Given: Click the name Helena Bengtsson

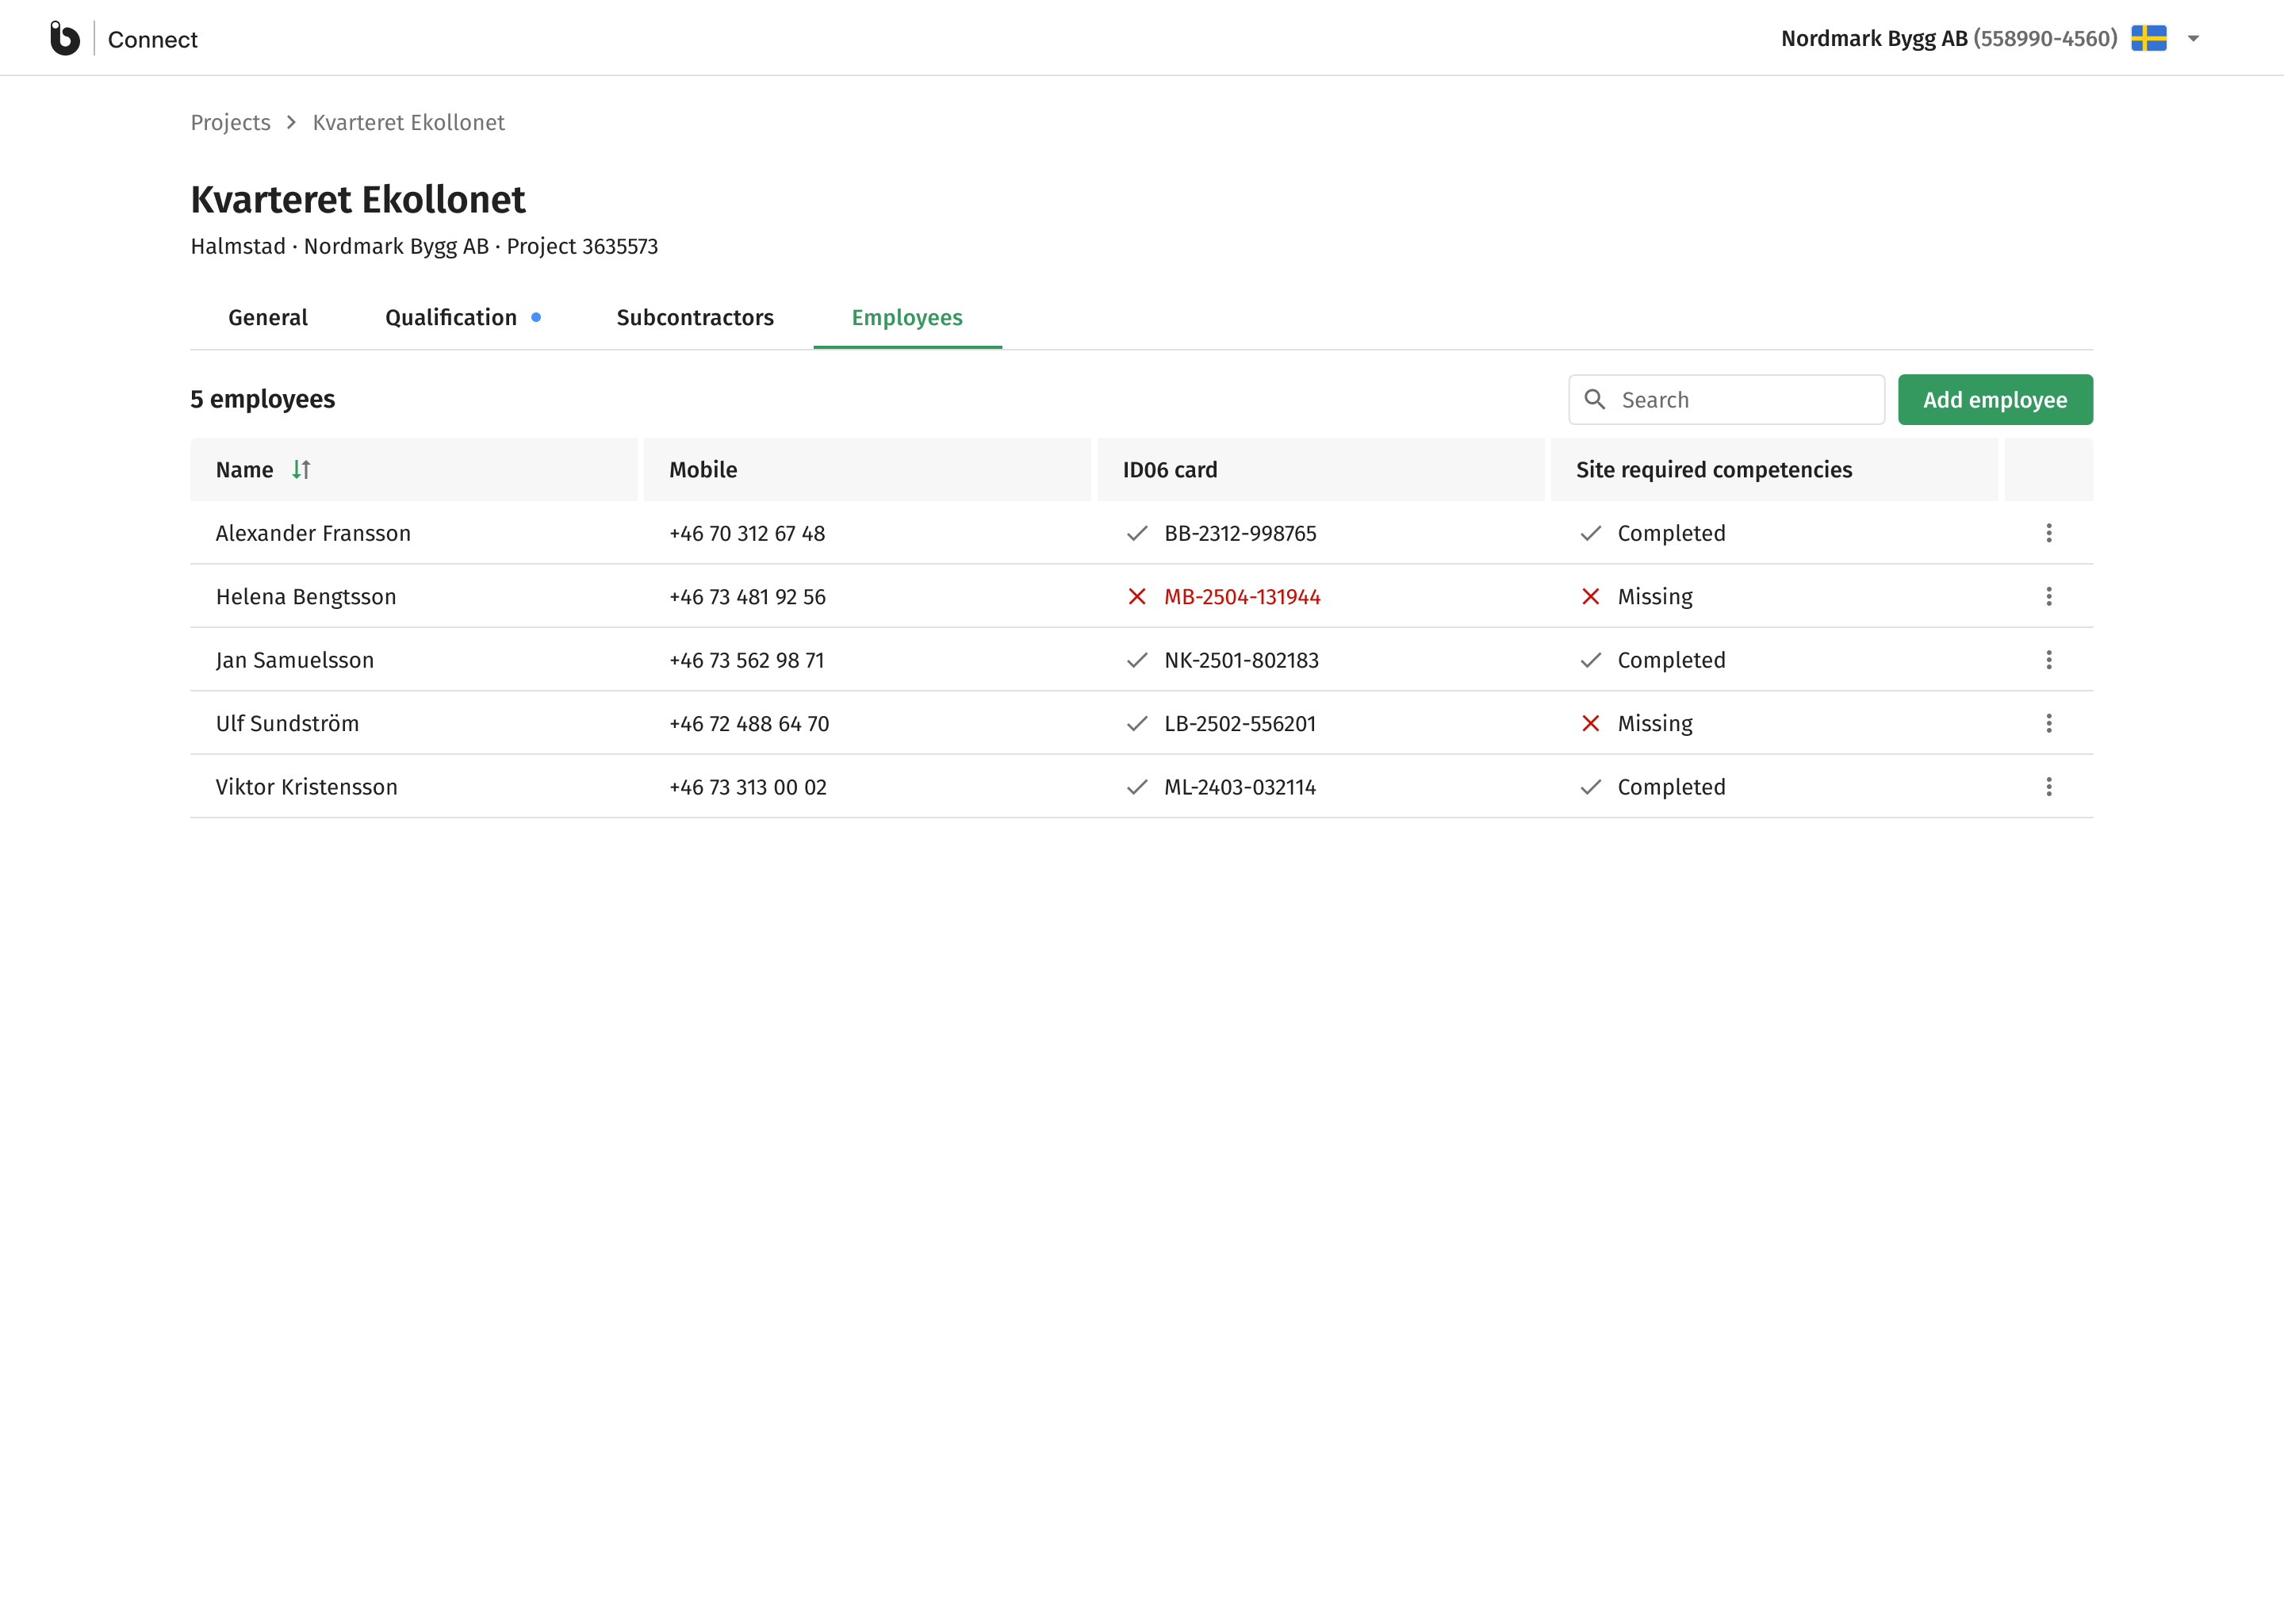Looking at the screenshot, I should pos(306,597).
